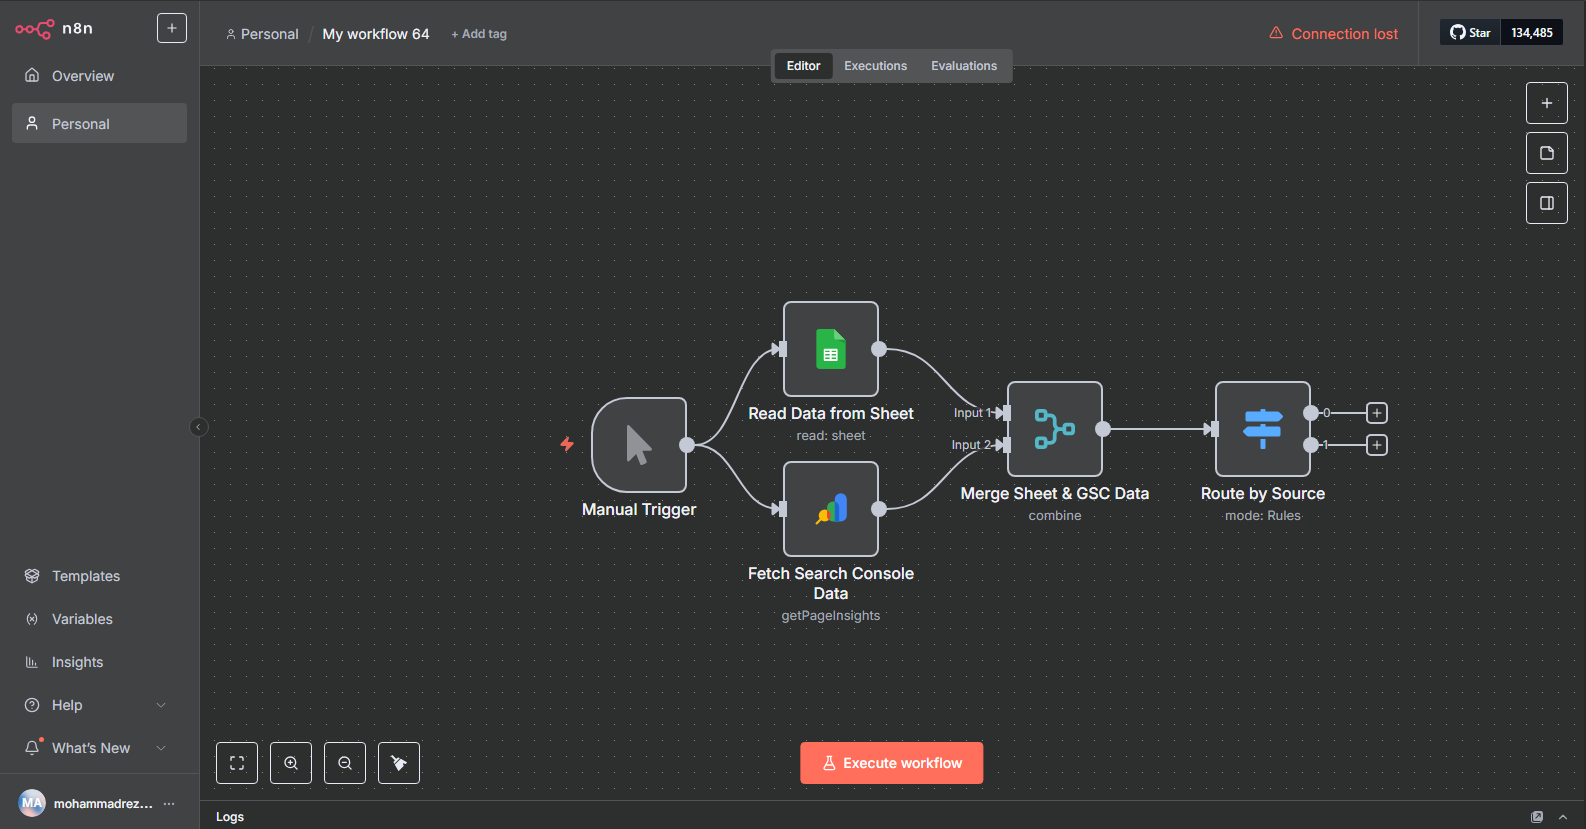Fit workflow to view with zoom-to-fit icon

pyautogui.click(x=237, y=763)
